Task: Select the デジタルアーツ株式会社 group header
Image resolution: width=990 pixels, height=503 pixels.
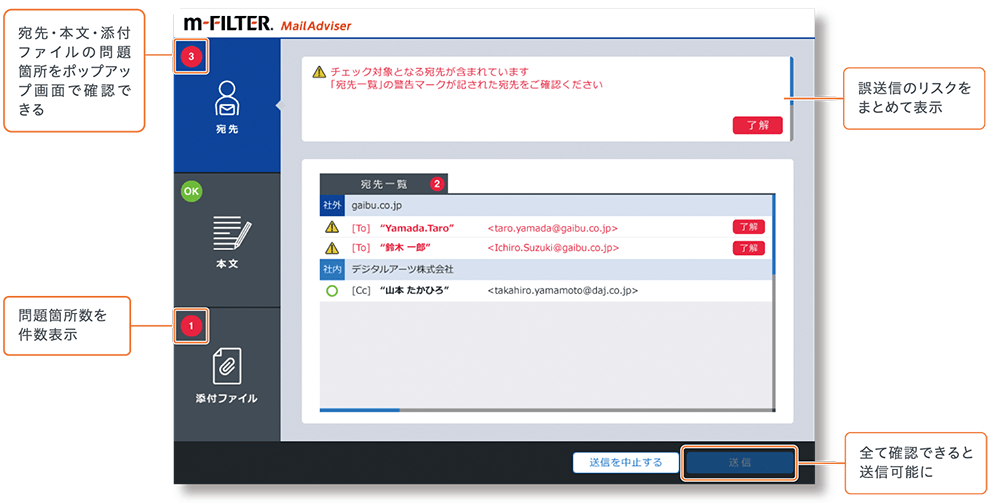Action: 547,269
